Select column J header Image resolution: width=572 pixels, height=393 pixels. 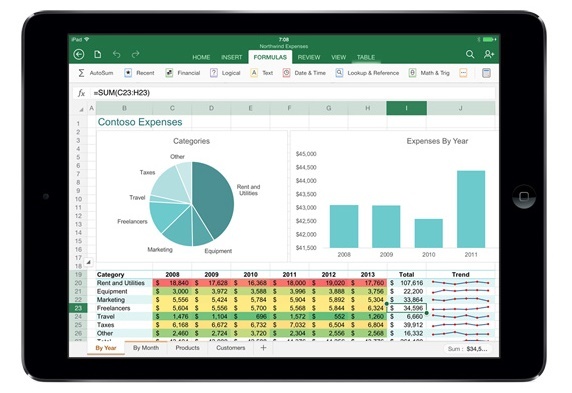pos(460,108)
